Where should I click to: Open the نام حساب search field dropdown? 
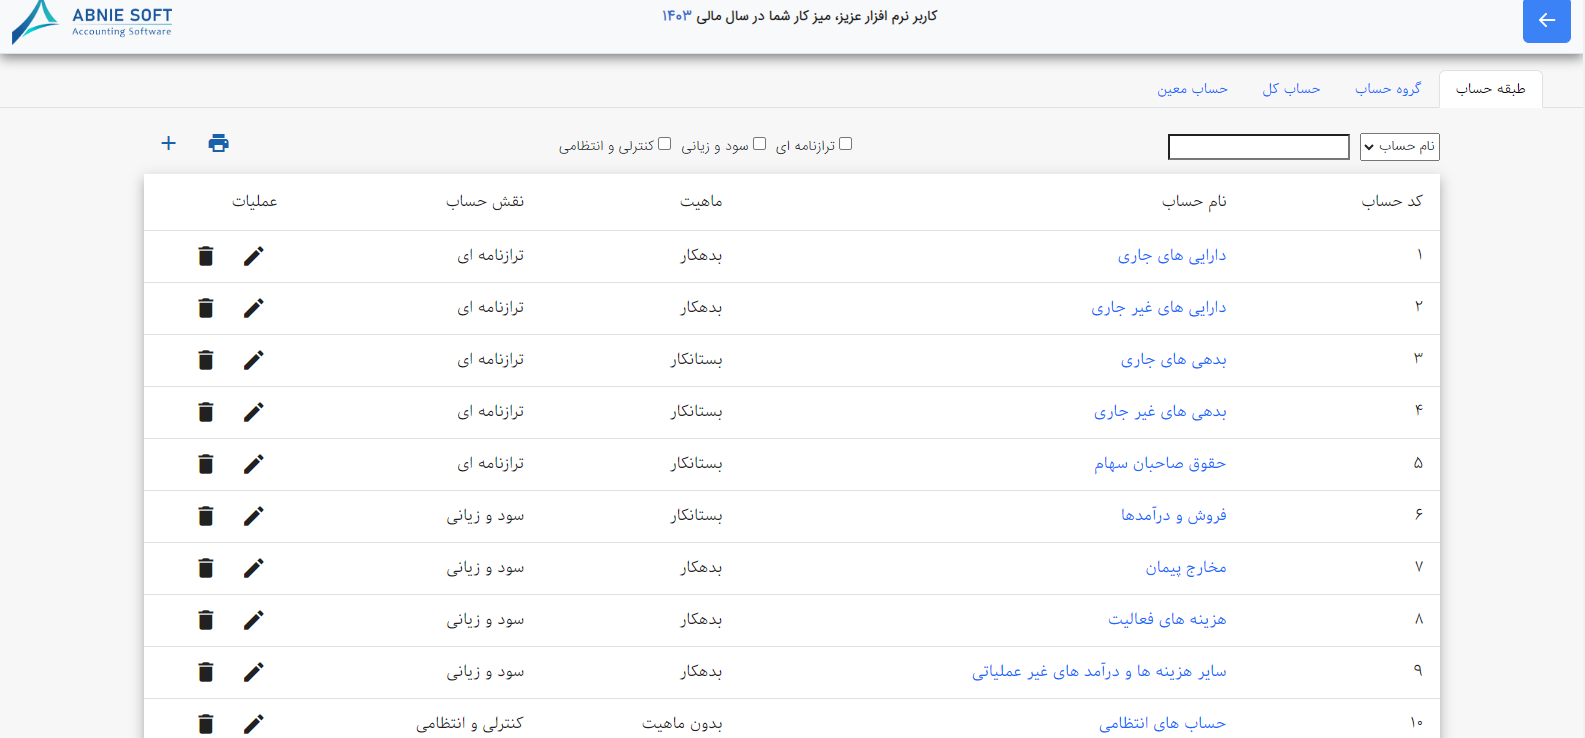1400,147
